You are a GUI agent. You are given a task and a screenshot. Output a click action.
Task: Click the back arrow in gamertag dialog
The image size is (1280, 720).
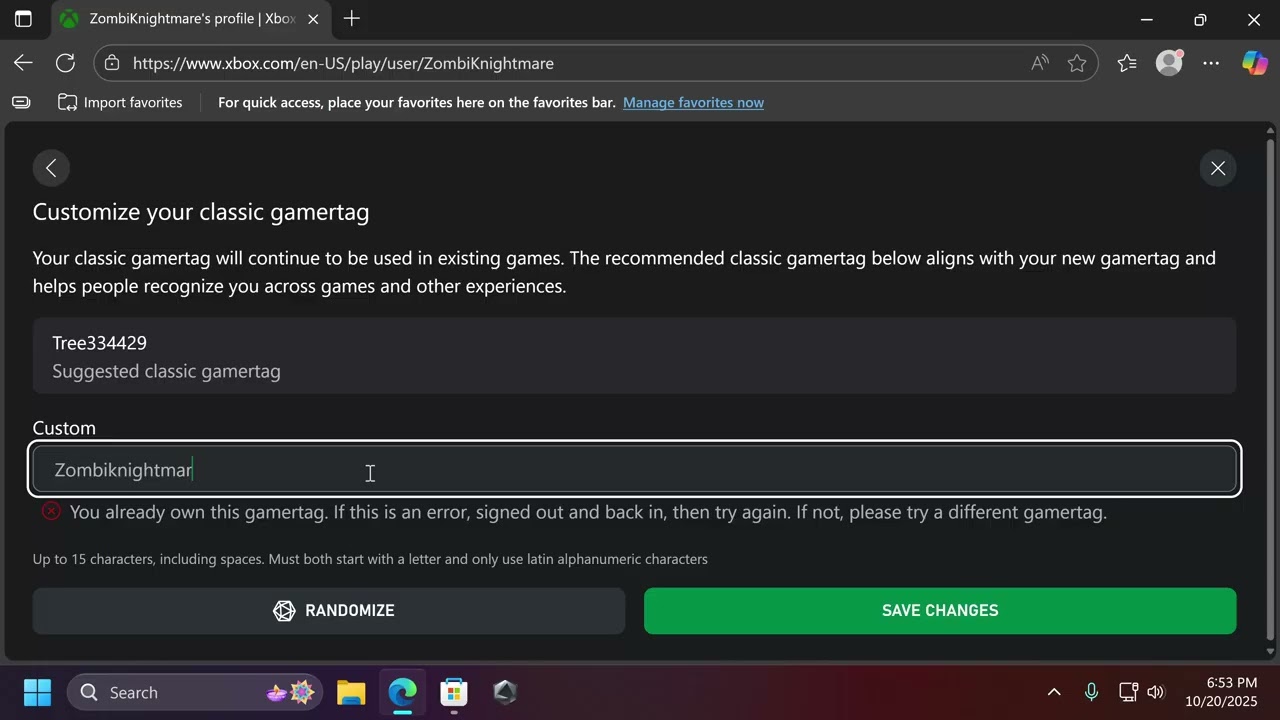[x=51, y=168]
